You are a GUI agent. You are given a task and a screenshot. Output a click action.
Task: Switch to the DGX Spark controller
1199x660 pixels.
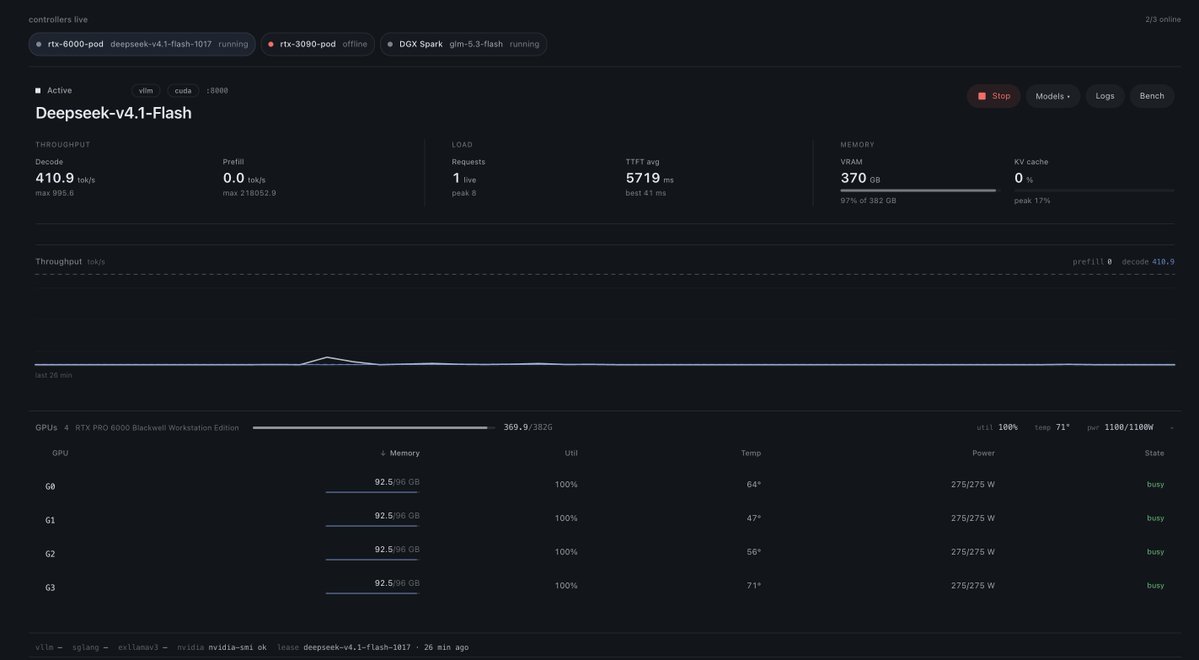pos(463,44)
